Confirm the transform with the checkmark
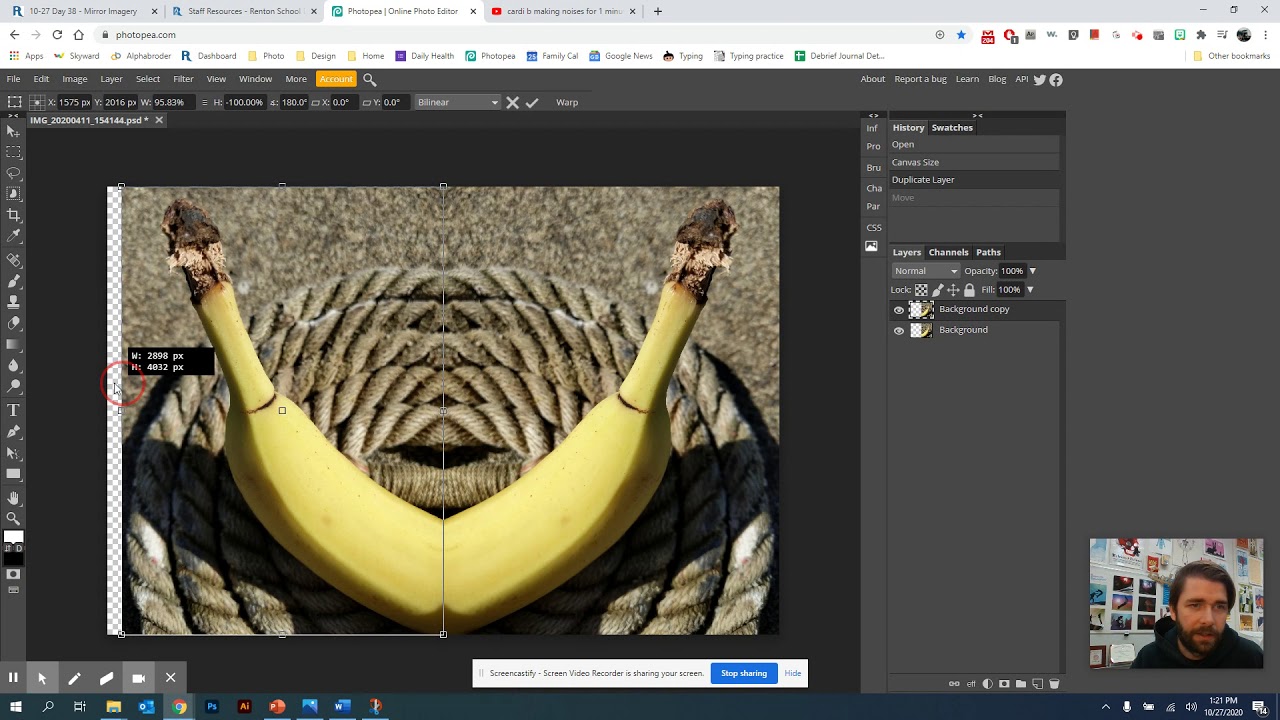This screenshot has height=720, width=1280. click(532, 102)
